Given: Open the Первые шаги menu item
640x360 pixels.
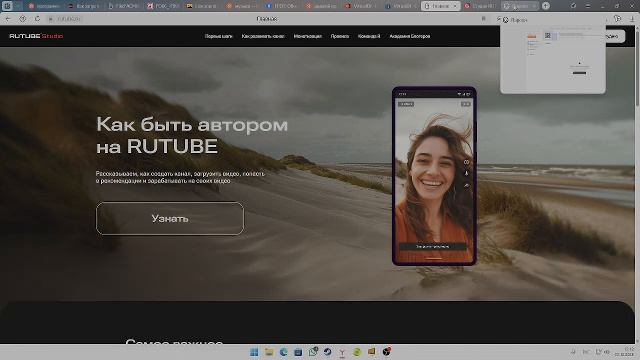Looking at the screenshot, I should click(x=218, y=36).
